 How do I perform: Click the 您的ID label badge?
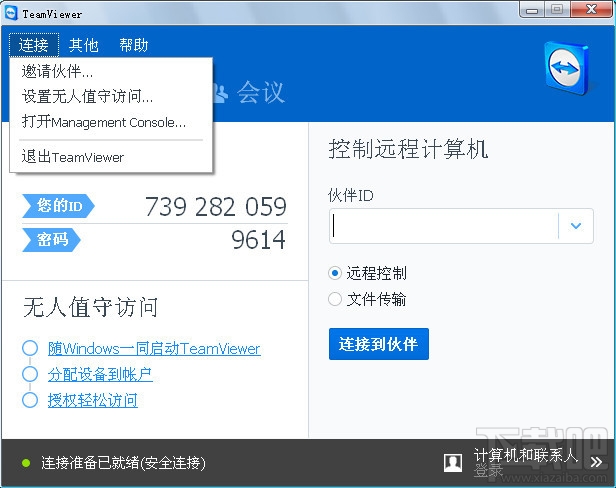coord(59,205)
